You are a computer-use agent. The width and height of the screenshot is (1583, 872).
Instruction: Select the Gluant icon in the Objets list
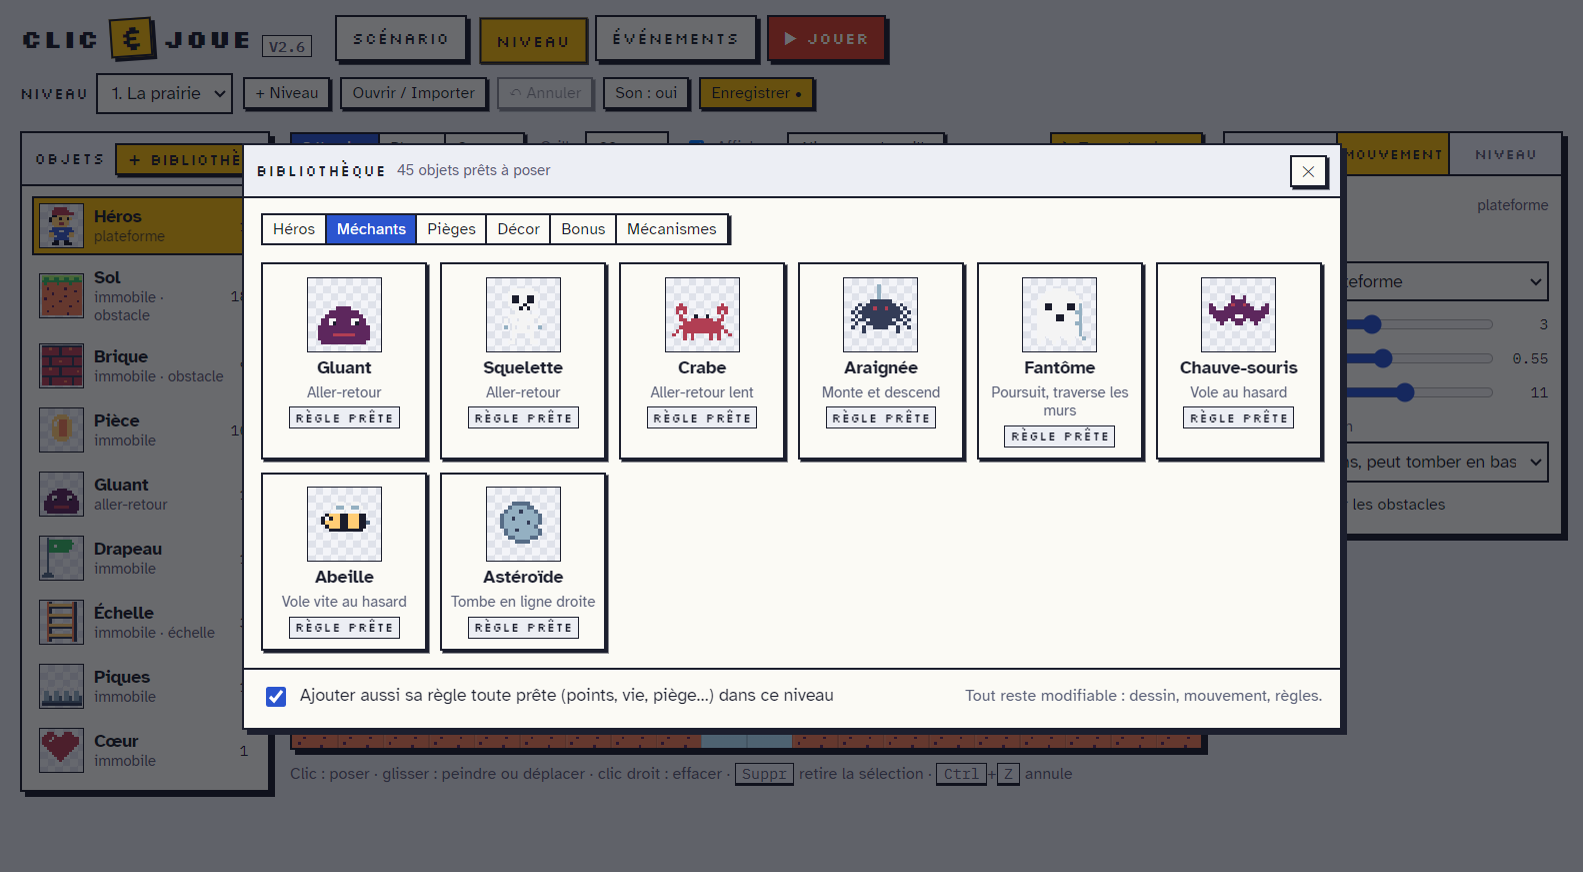point(61,494)
